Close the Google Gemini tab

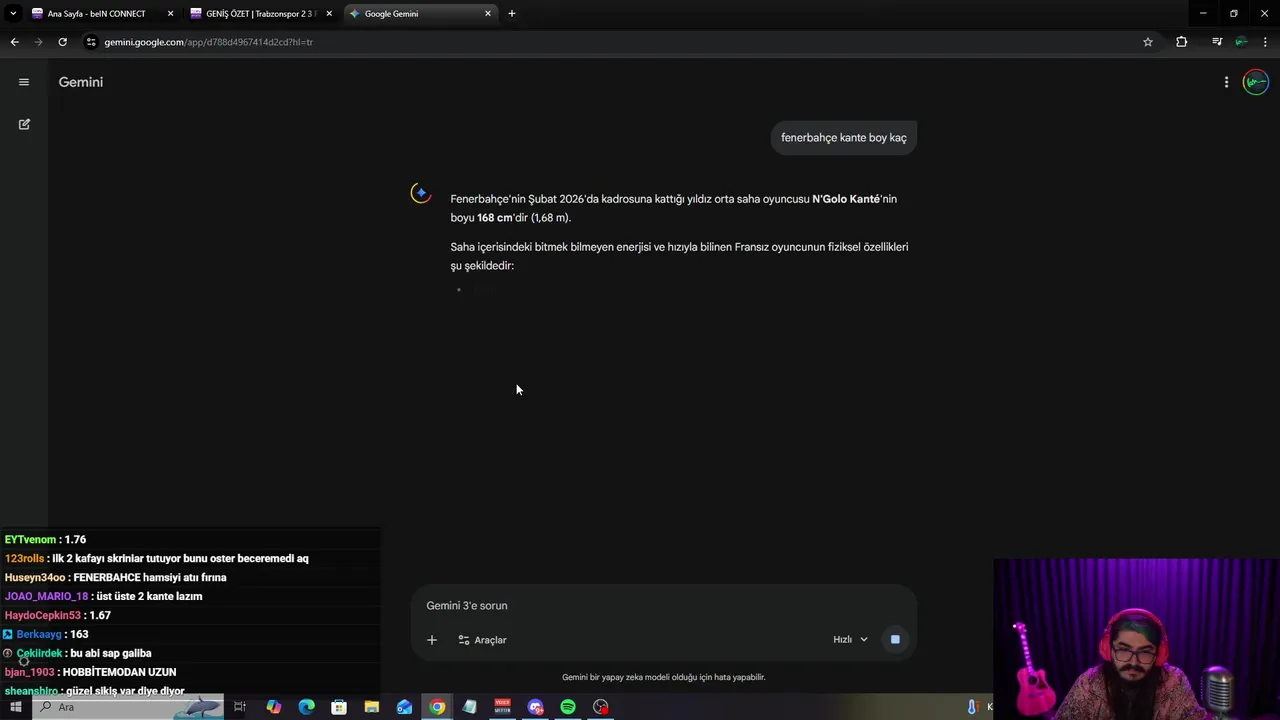488,14
